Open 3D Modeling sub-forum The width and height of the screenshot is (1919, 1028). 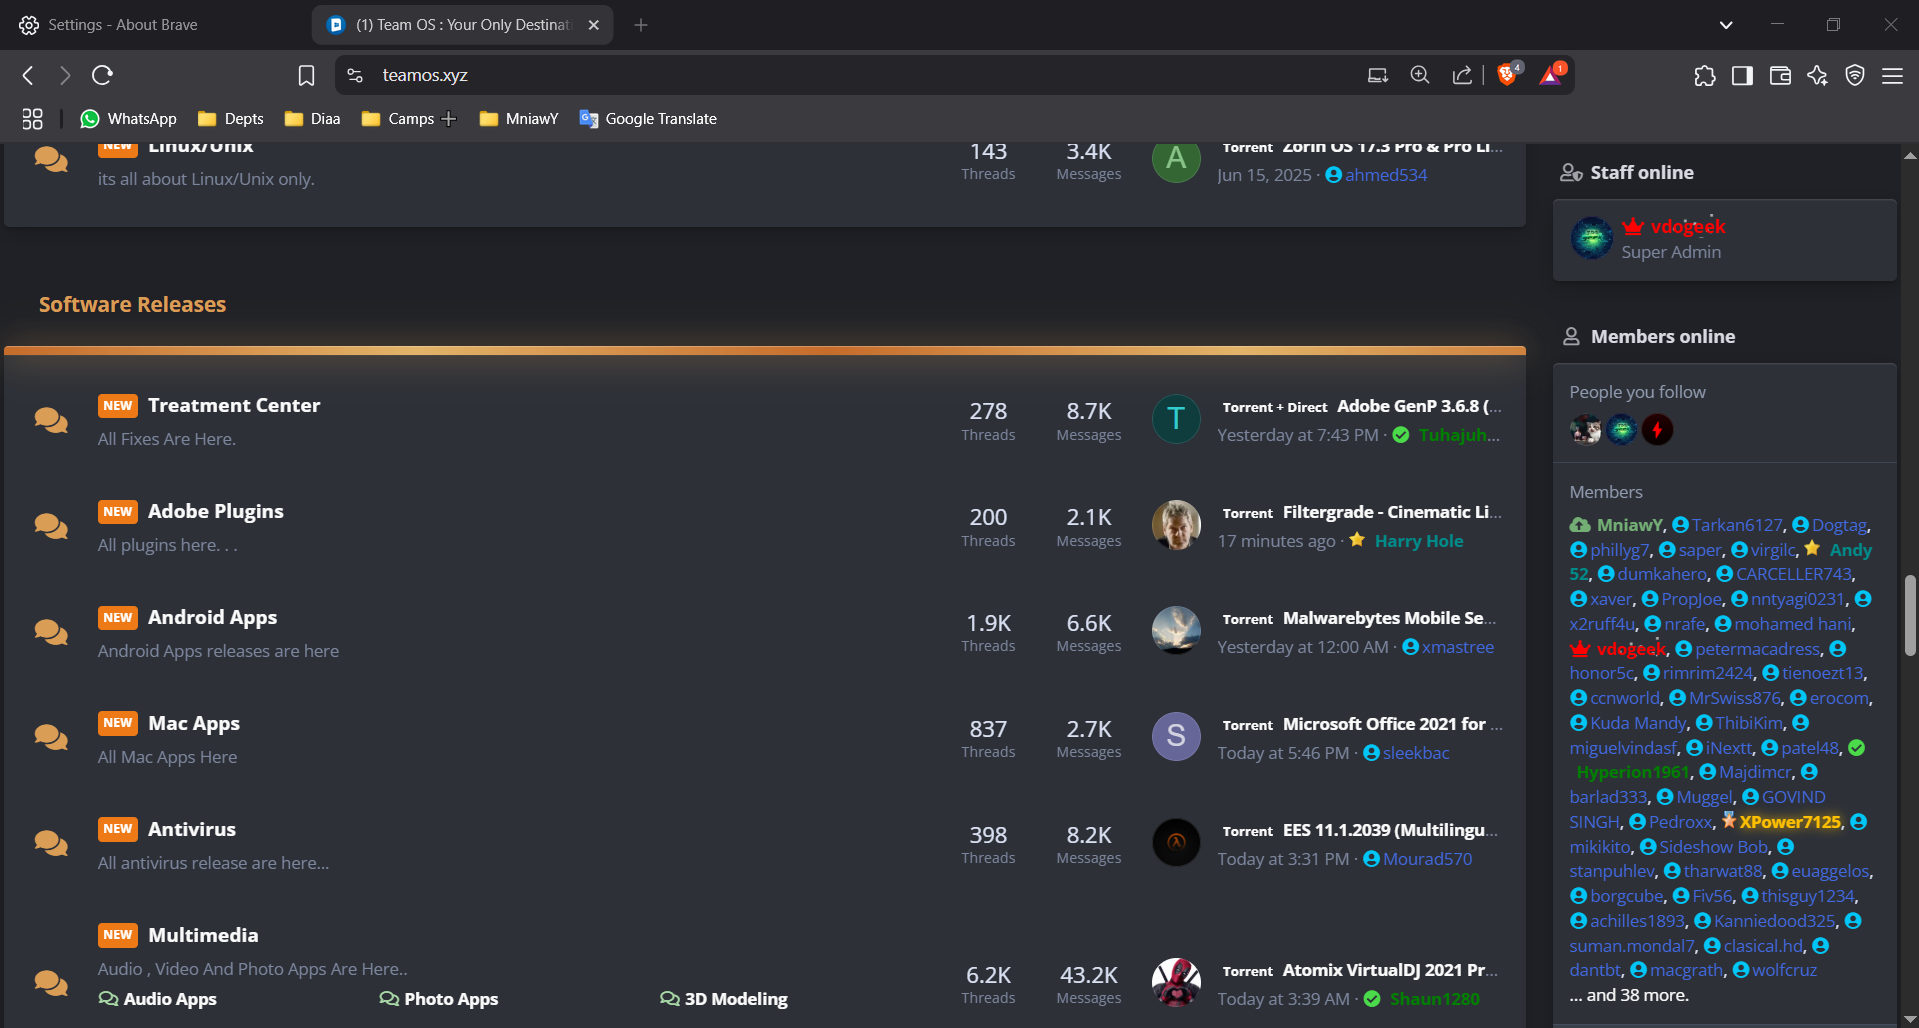click(x=723, y=999)
